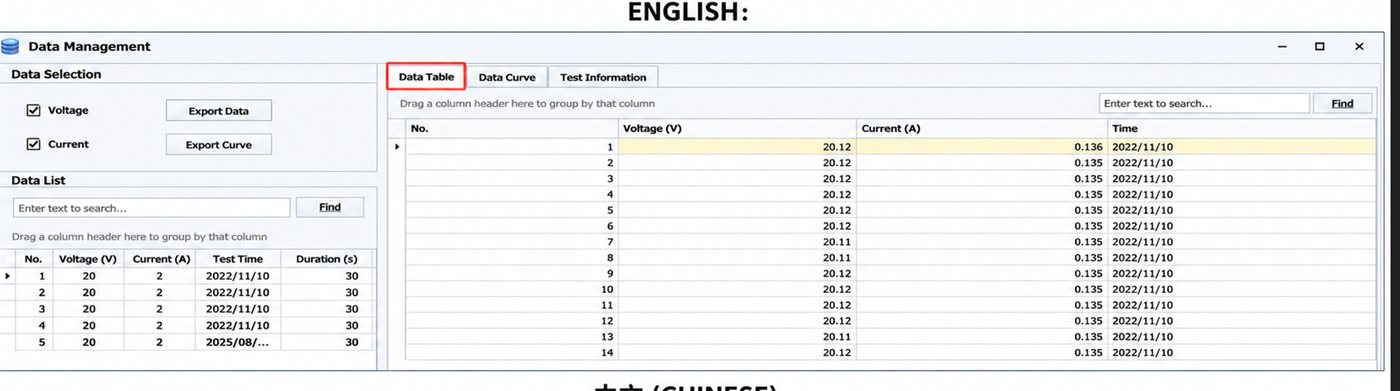This screenshot has width=1400, height=391.
Task: Click Find button in Data List
Action: (x=330, y=208)
